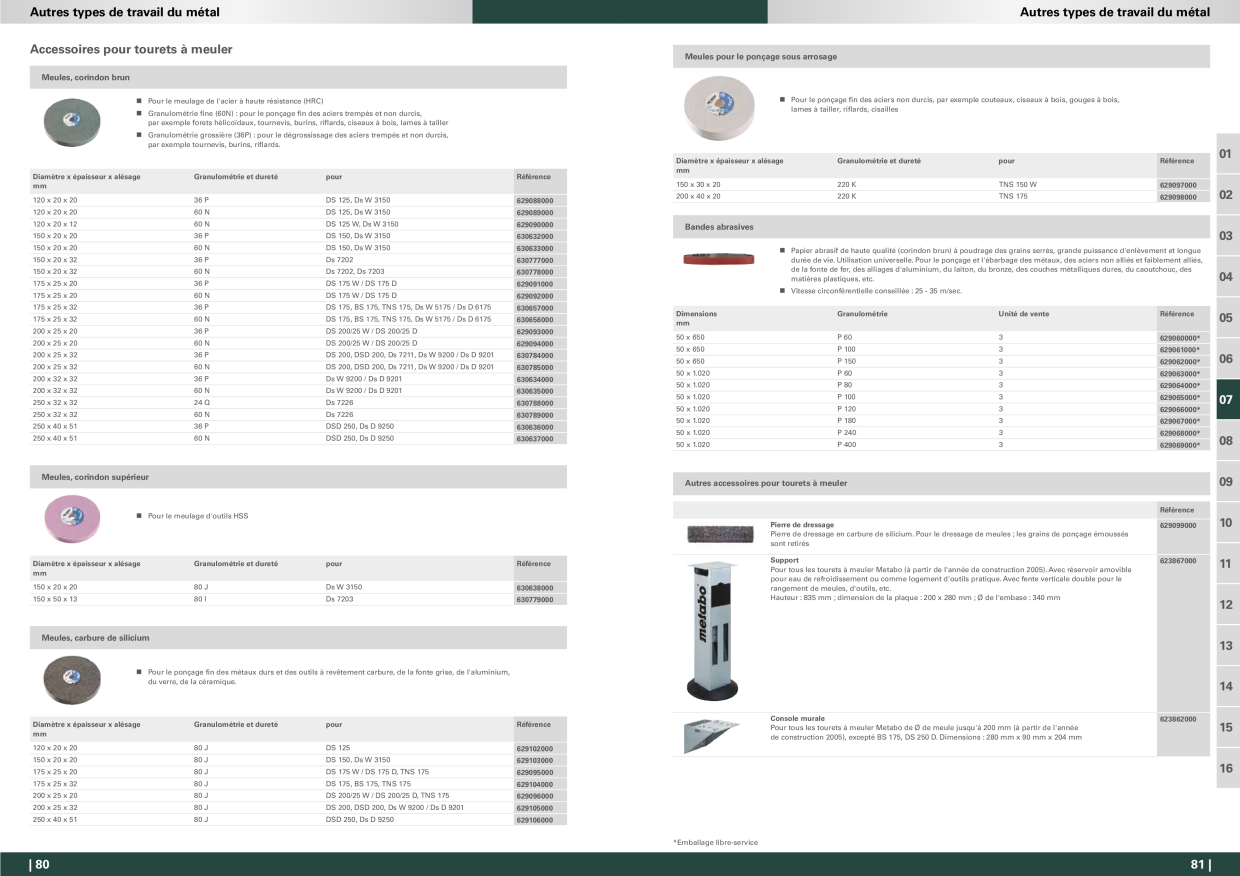The width and height of the screenshot is (1240, 876).
Task: Click the 'Ds 7203' cell in superior corundum table
Action: pos(340,600)
